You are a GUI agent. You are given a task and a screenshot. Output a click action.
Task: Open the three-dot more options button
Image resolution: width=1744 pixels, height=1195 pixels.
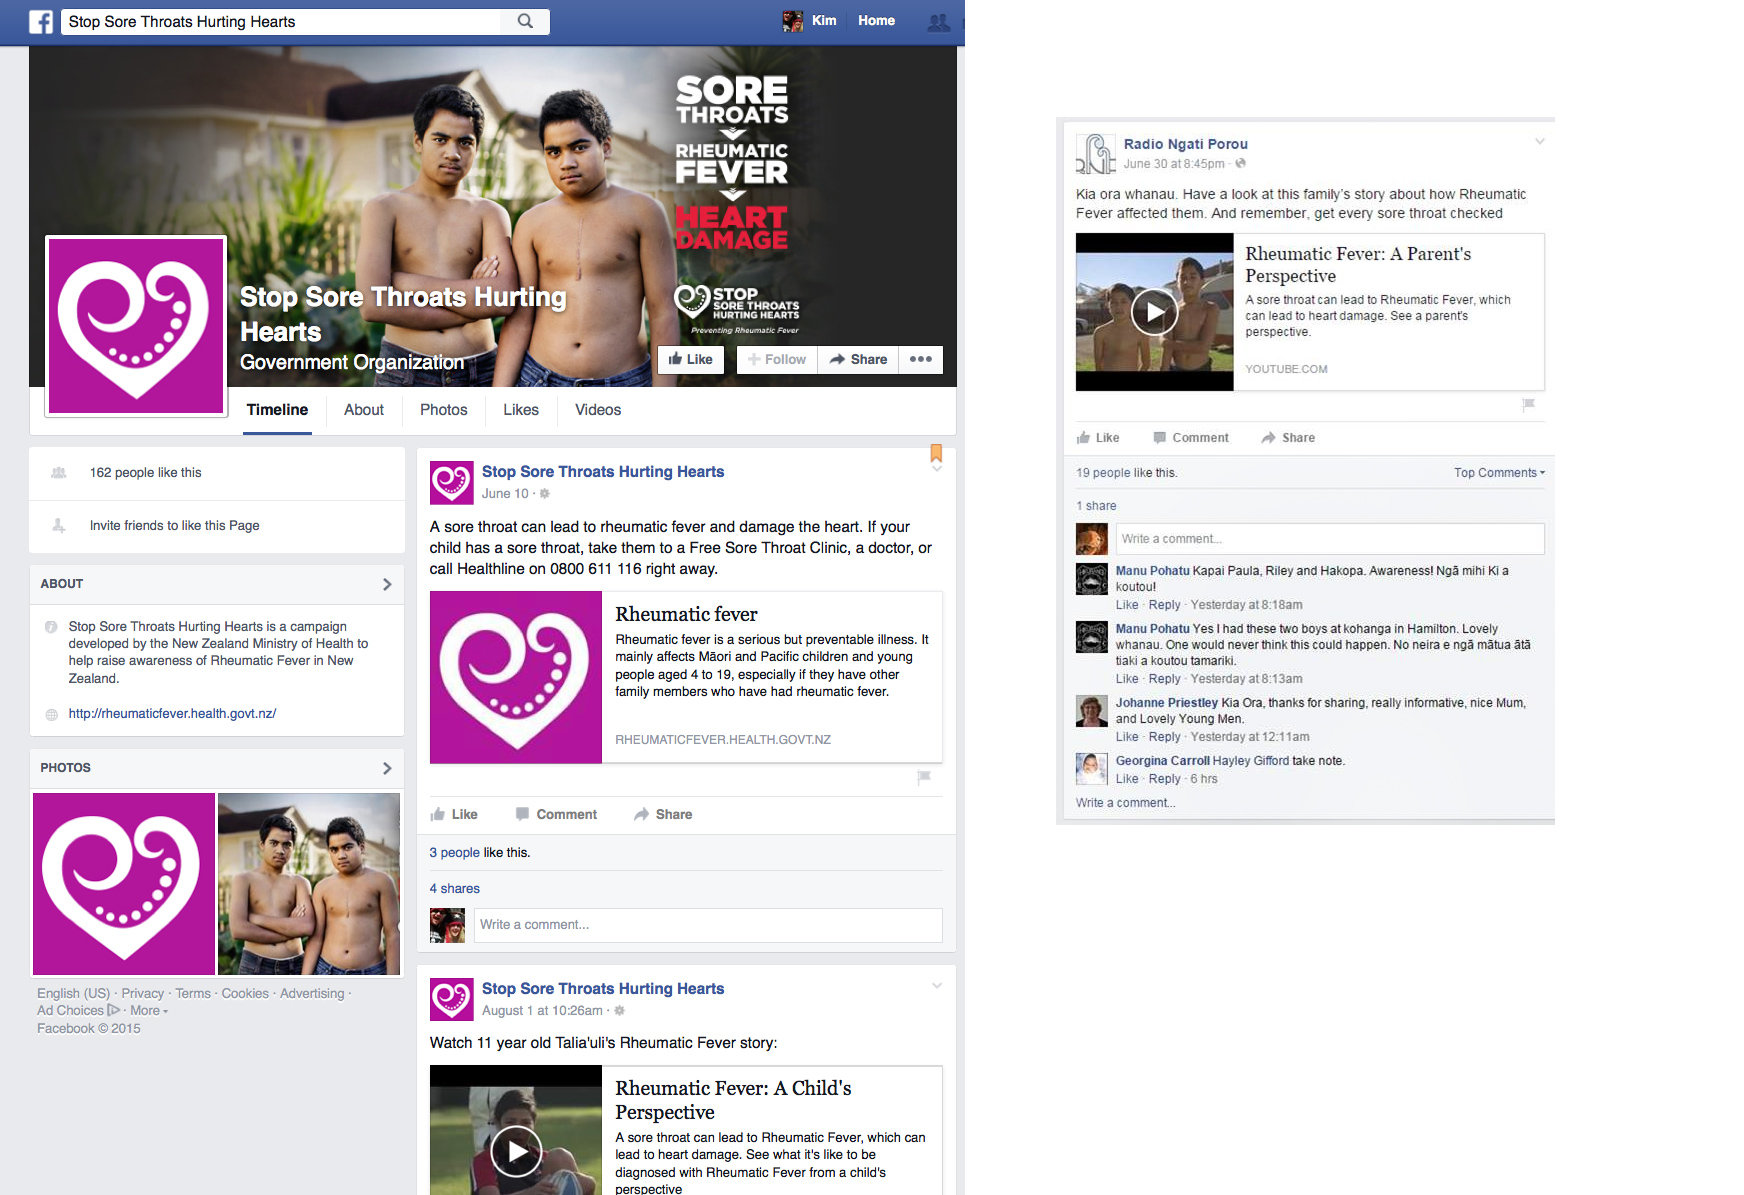921,359
